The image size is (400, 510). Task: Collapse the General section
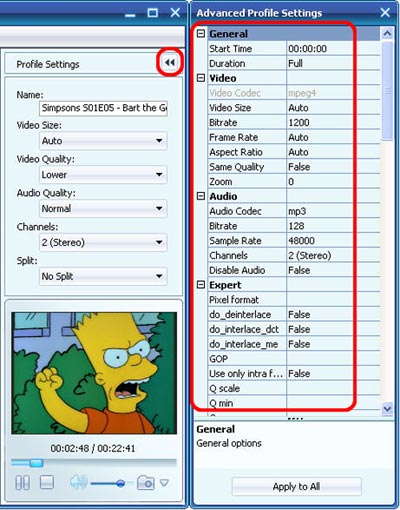[x=201, y=34]
